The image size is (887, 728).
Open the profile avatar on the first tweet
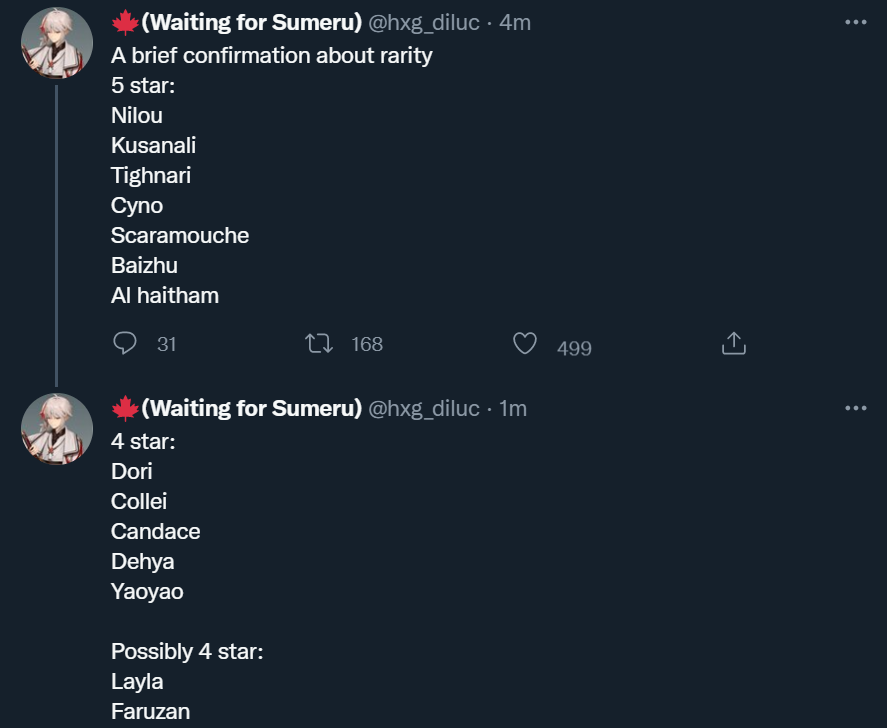(x=57, y=43)
